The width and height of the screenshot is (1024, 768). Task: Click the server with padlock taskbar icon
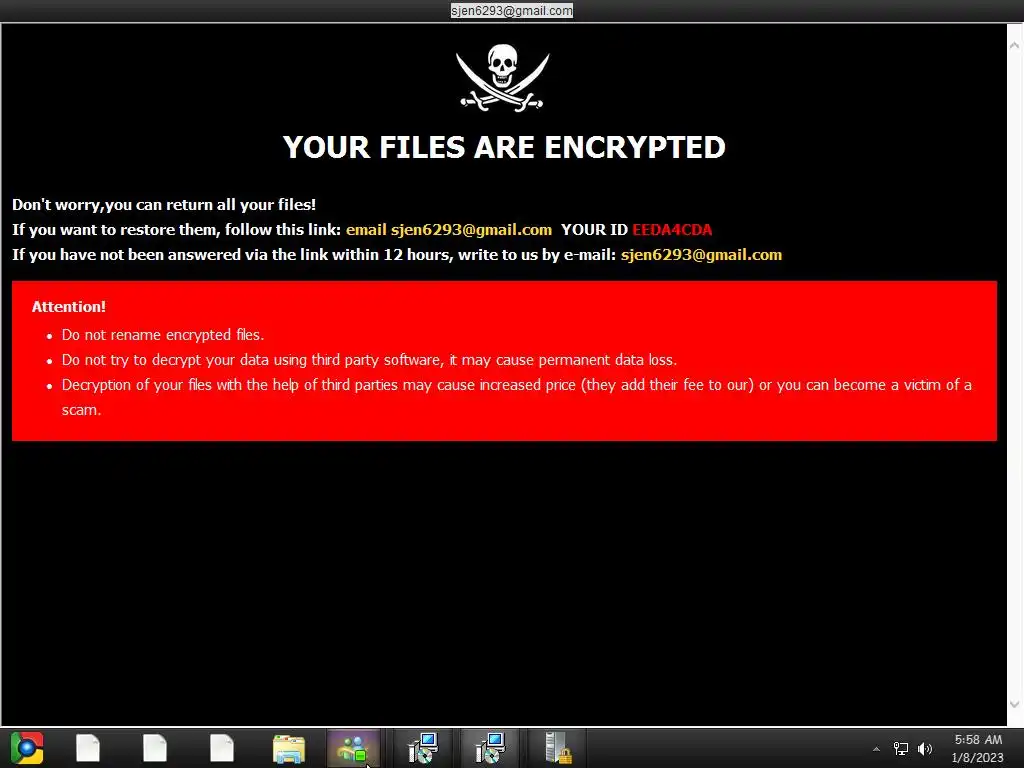click(558, 748)
